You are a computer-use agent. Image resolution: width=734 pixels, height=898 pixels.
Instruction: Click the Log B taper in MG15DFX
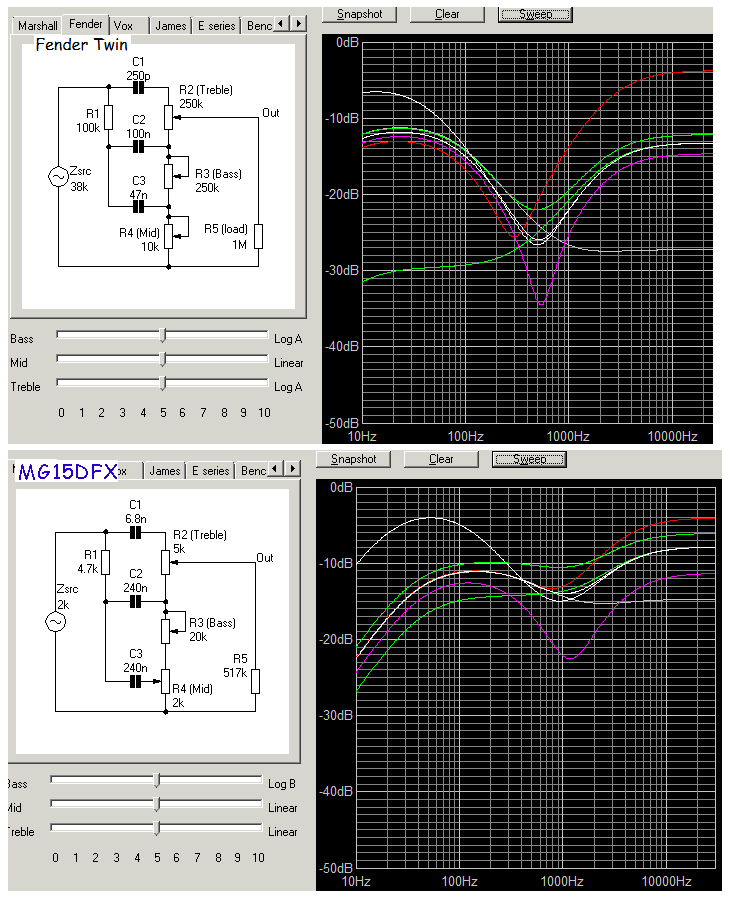coord(282,784)
